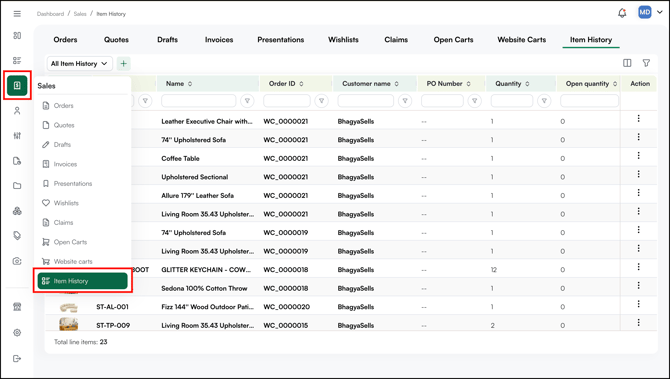Open actions menu for Coffee Table row
670x379 pixels.
click(x=638, y=156)
